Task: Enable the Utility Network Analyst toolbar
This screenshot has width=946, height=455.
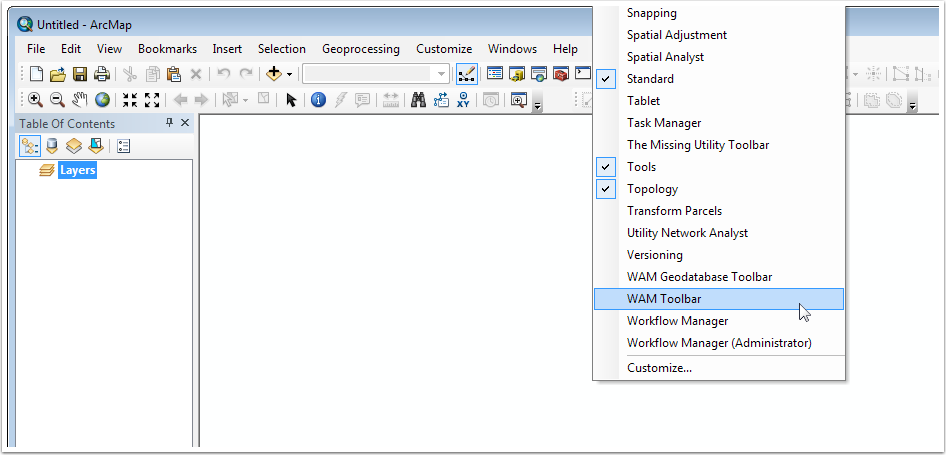Action: [x=719, y=233]
